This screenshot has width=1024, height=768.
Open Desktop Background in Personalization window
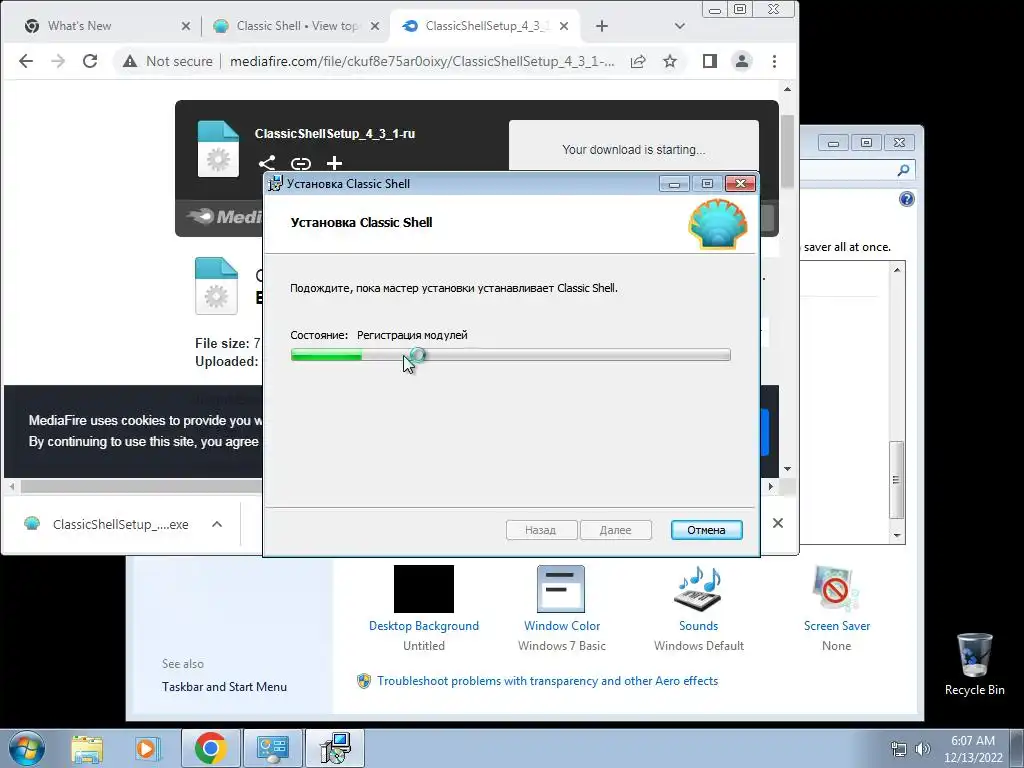(x=424, y=626)
